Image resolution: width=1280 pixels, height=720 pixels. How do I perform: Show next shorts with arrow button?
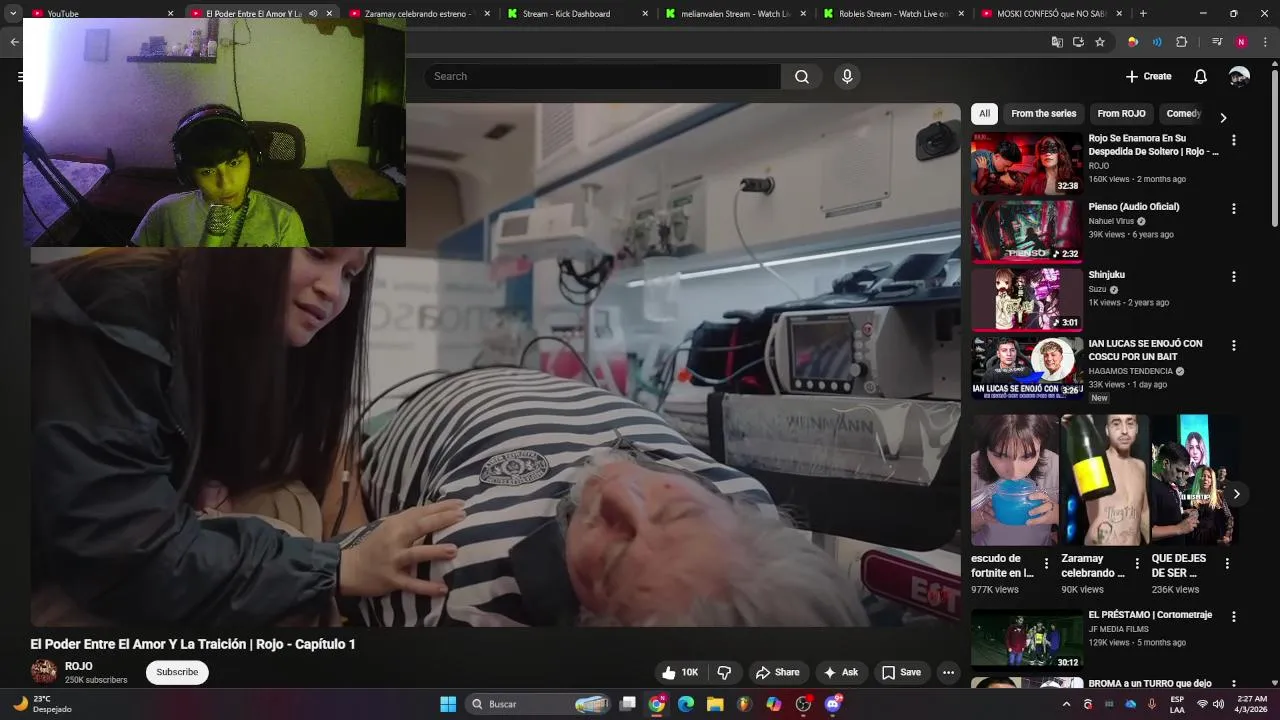click(x=1236, y=494)
